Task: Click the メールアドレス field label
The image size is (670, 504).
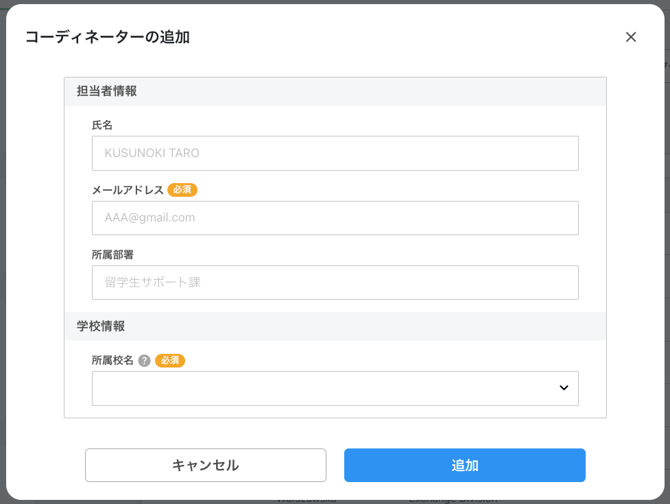Action: tap(128, 190)
